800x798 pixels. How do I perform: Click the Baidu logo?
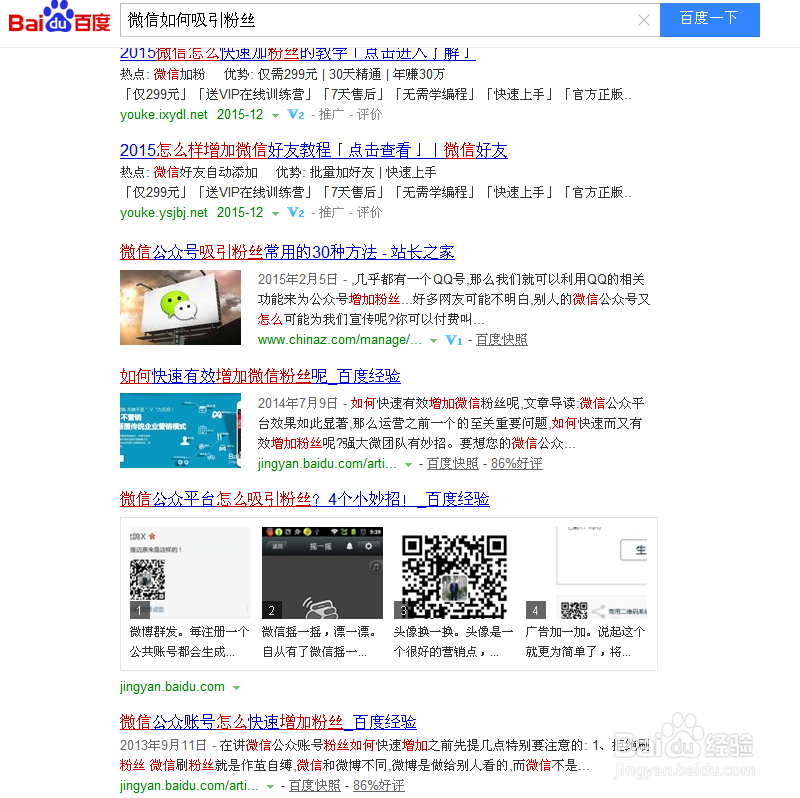59,17
